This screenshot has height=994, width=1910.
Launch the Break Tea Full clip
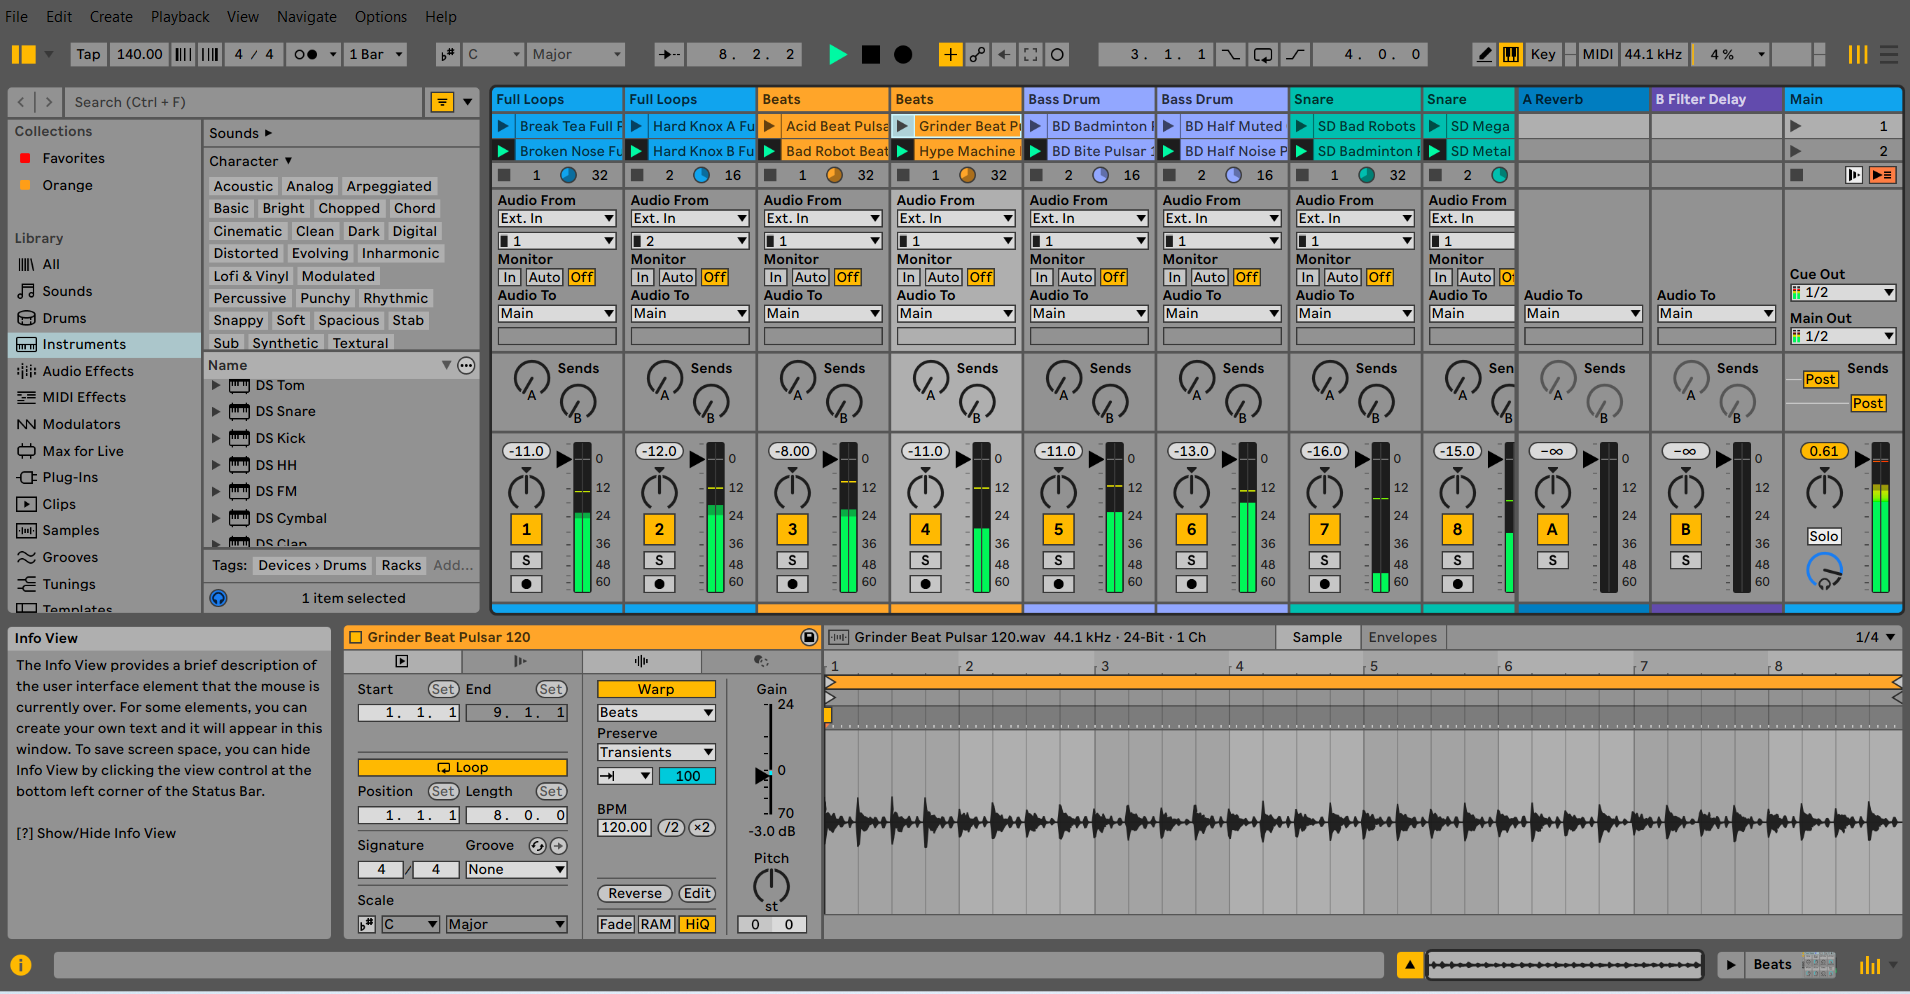click(x=503, y=126)
